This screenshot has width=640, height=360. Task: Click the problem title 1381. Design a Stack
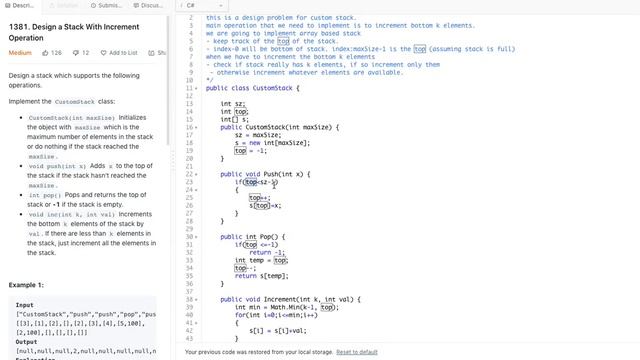[x=74, y=32]
